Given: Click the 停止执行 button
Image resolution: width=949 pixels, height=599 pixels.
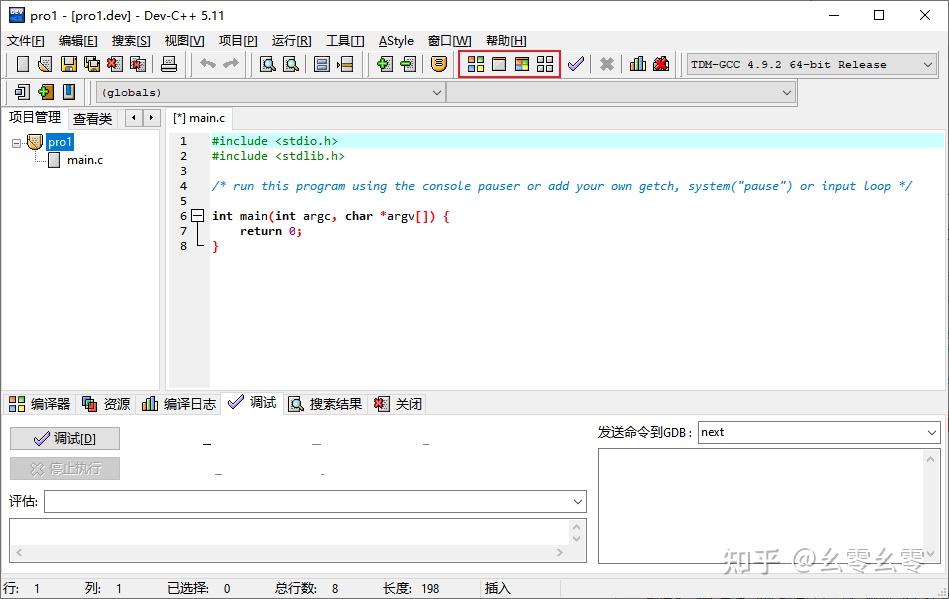Looking at the screenshot, I should click(x=65, y=469).
